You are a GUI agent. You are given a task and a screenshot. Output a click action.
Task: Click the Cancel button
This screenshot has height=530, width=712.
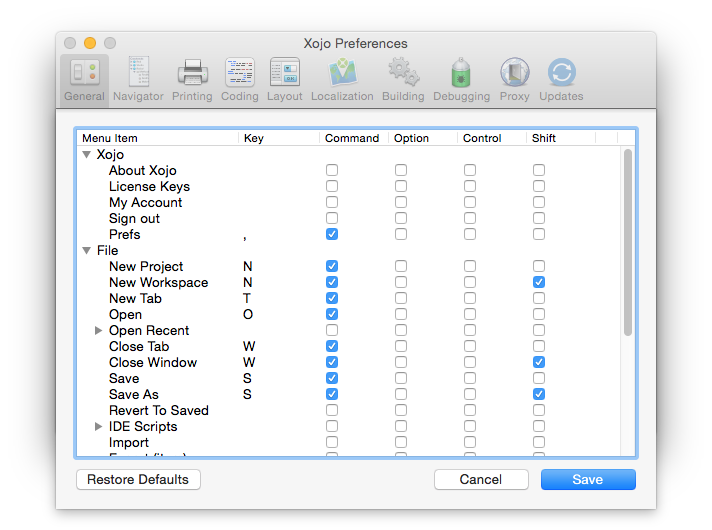(481, 480)
